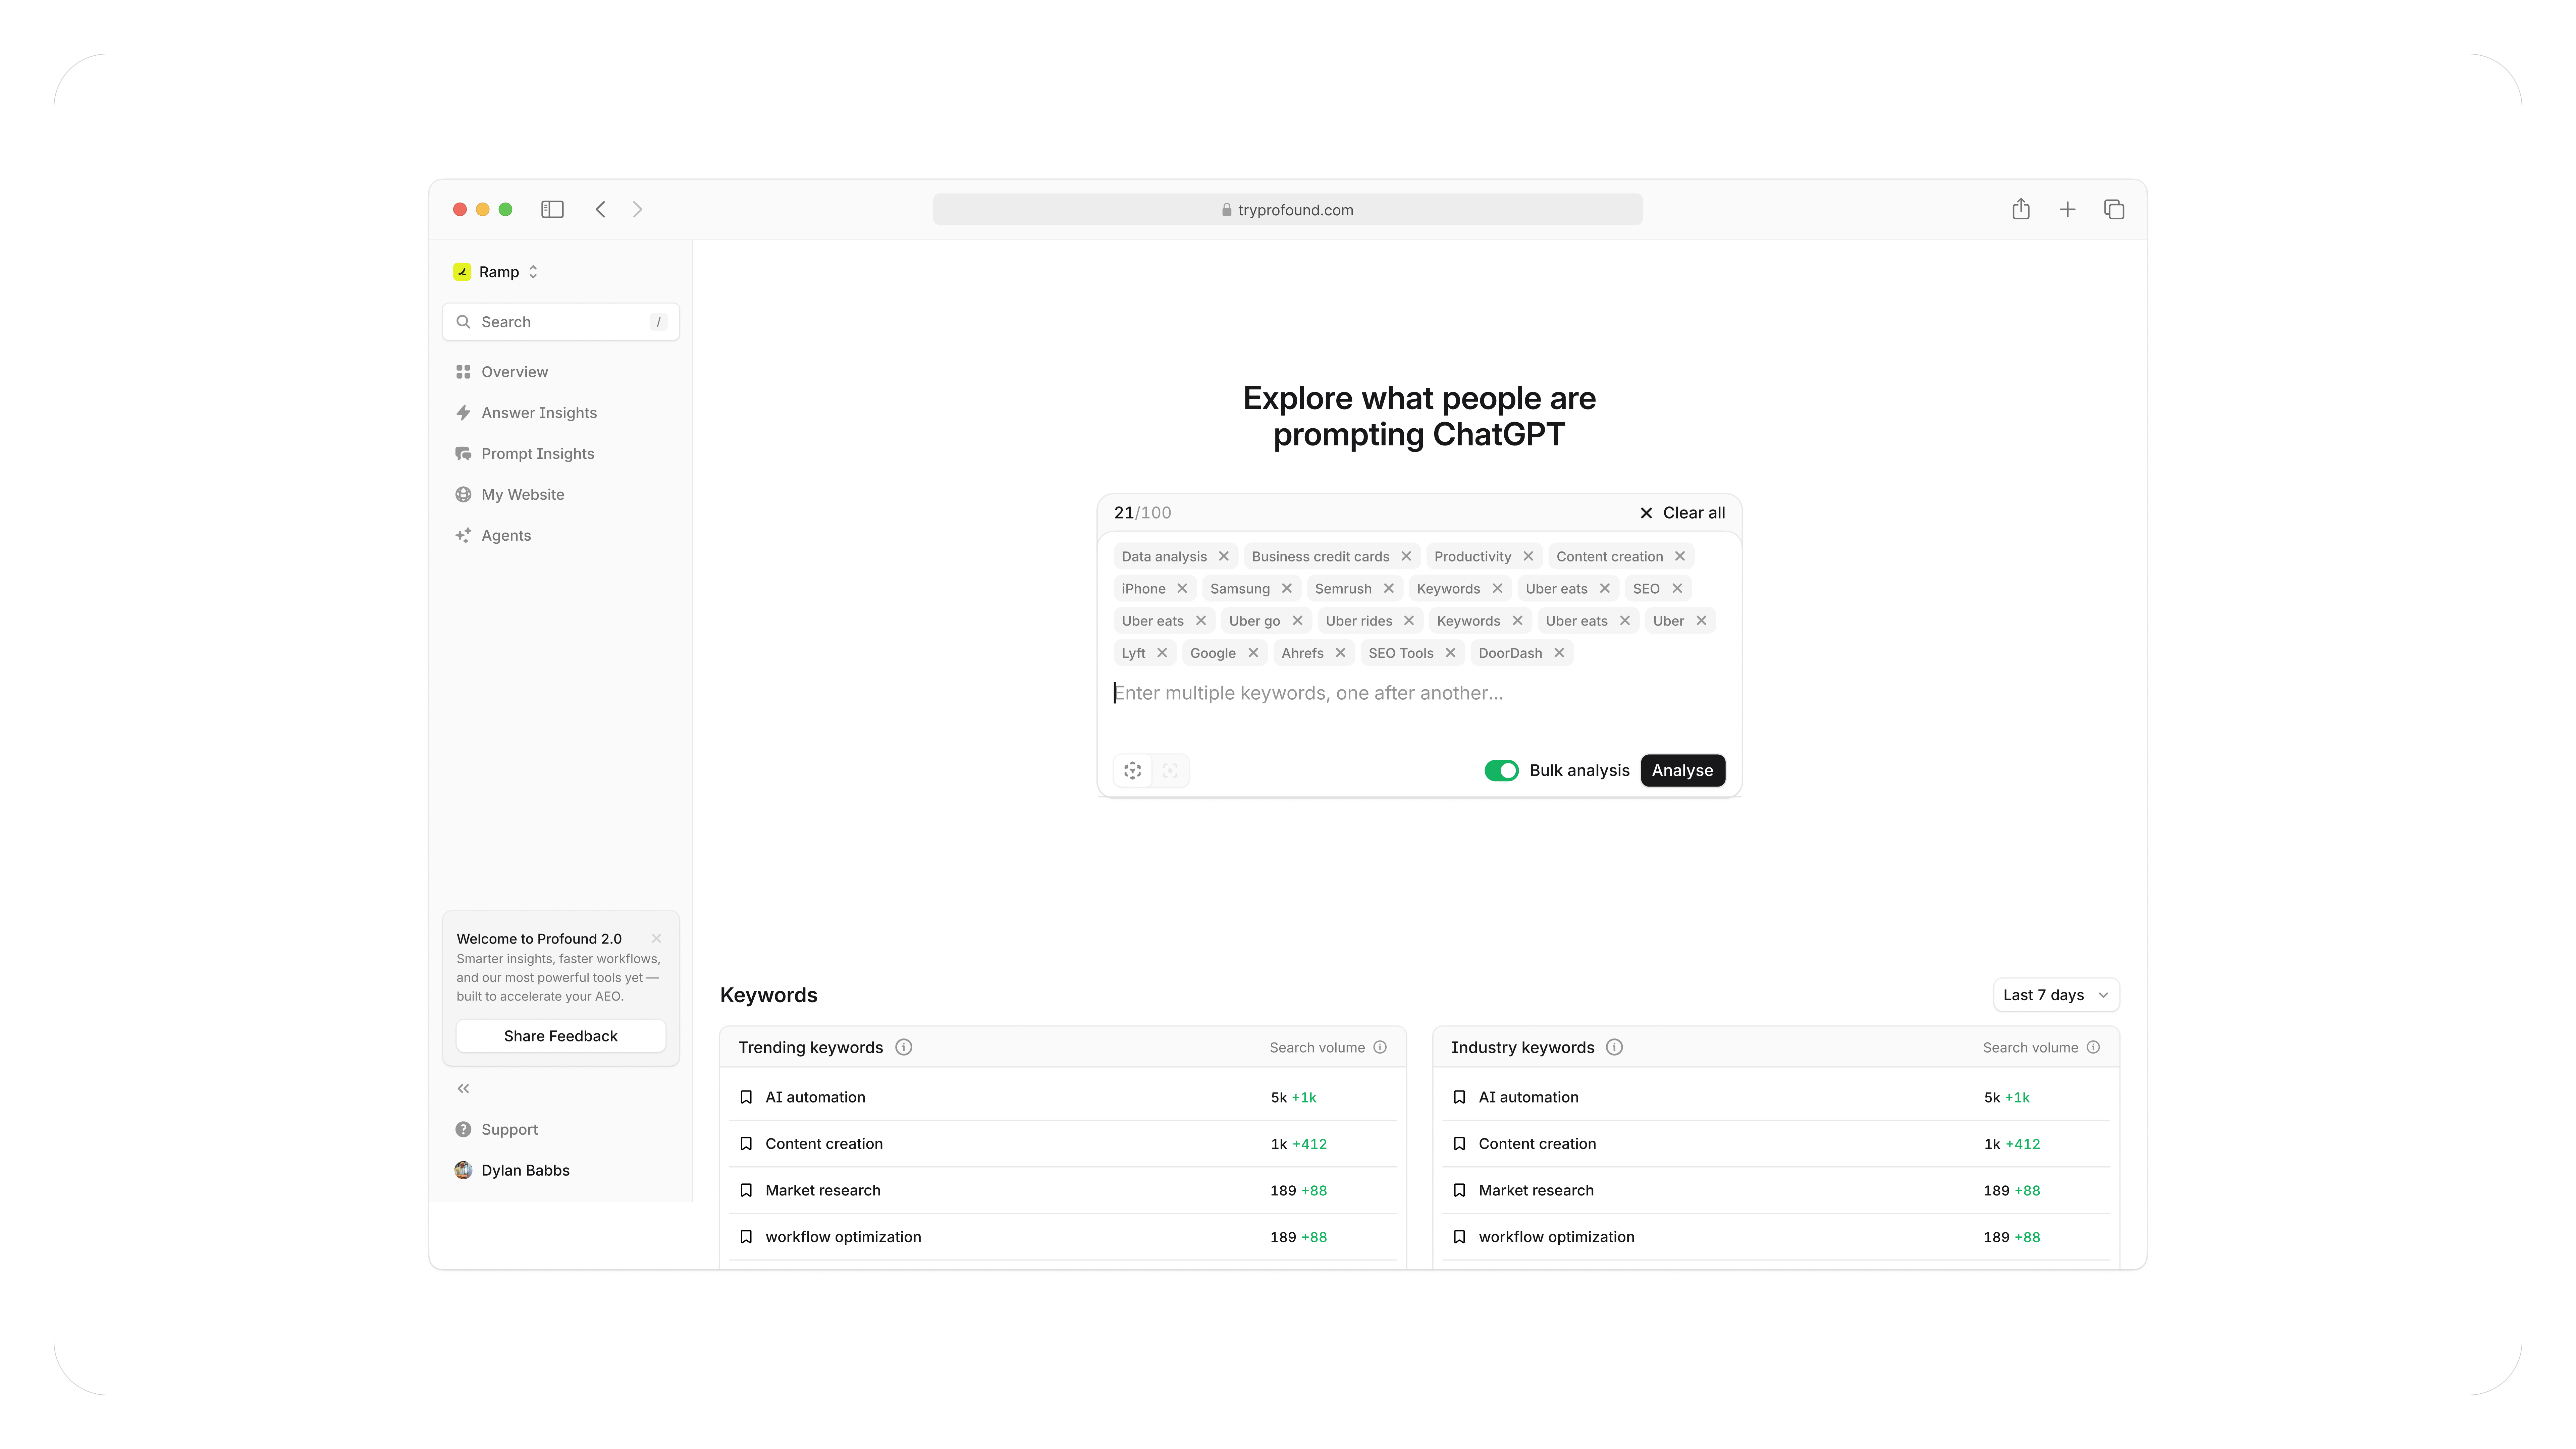Screen dimensions: 2576x1449
Task: Click the Share Feedback button
Action: 560,1036
